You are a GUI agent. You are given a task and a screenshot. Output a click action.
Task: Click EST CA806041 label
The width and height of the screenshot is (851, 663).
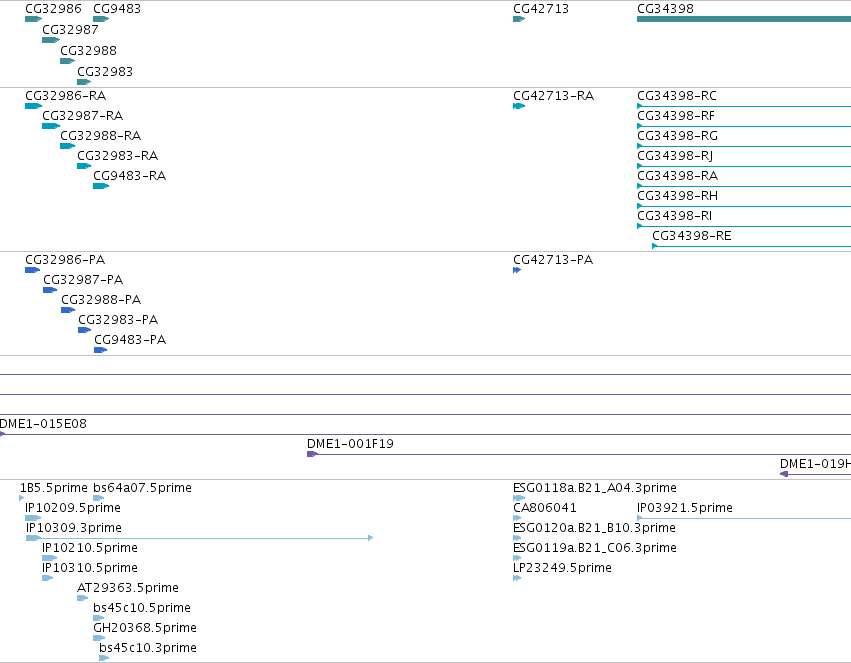545,508
